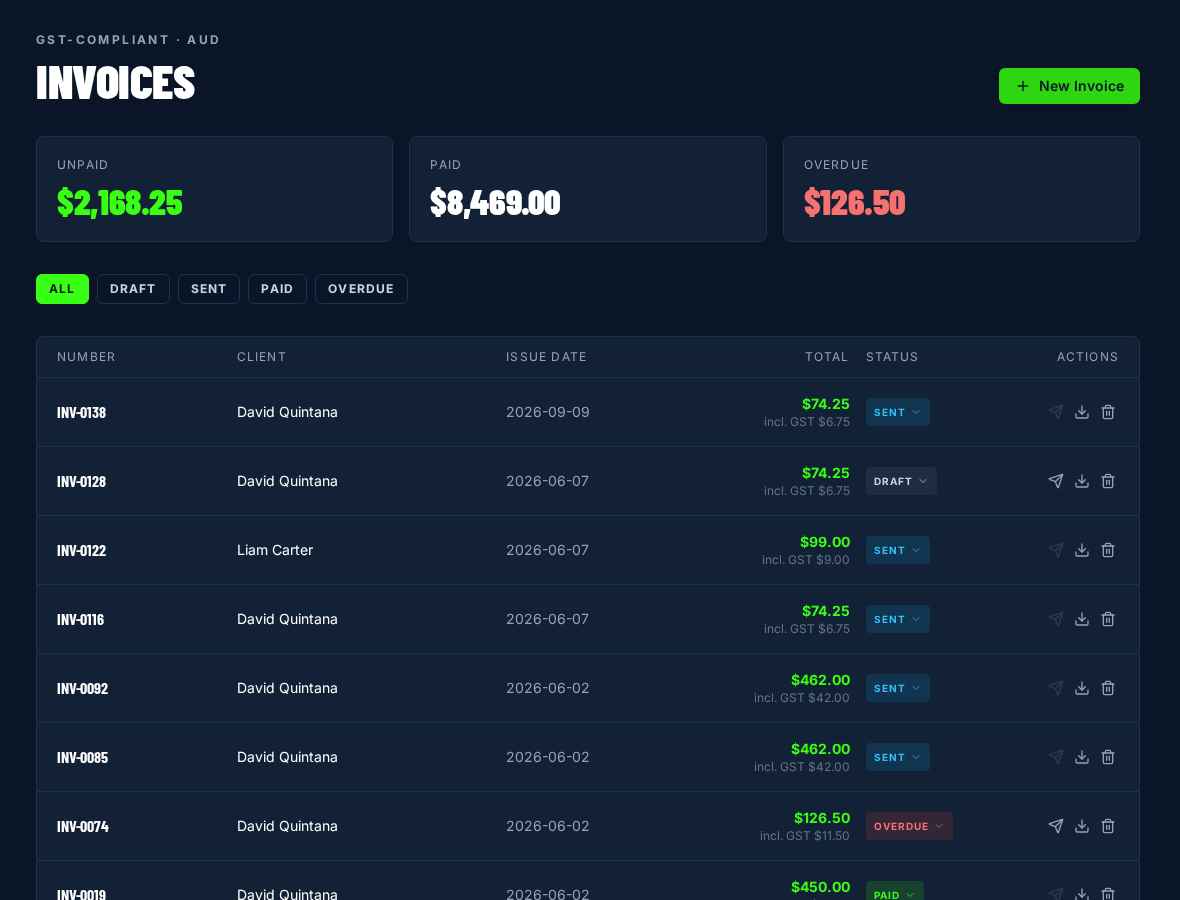Open the Overdue status dropdown for INV-0074
This screenshot has width=1180, height=900.
click(x=909, y=826)
